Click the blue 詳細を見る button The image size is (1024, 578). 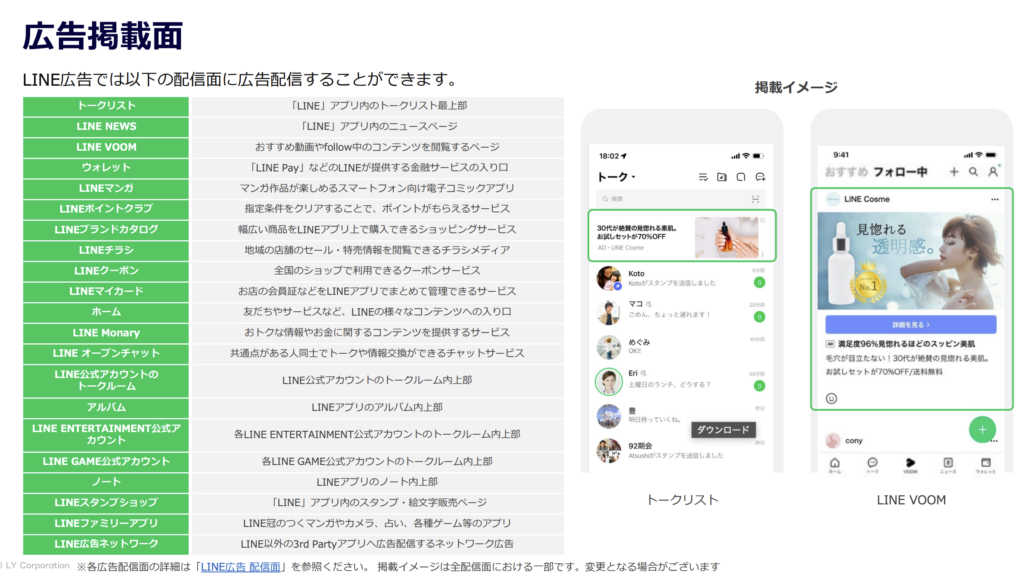910,324
